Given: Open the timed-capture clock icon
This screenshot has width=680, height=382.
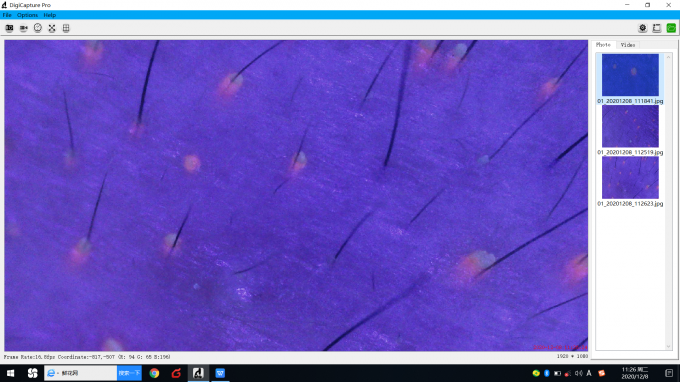Looking at the screenshot, I should click(x=38, y=28).
